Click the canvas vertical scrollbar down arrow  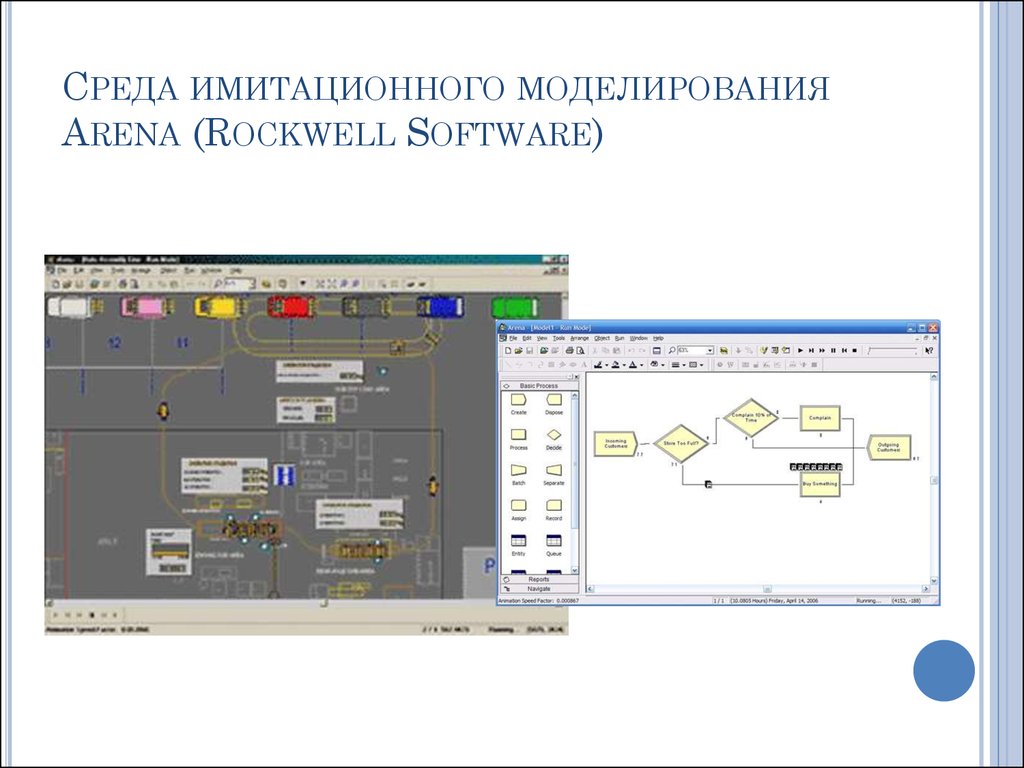tap(934, 581)
